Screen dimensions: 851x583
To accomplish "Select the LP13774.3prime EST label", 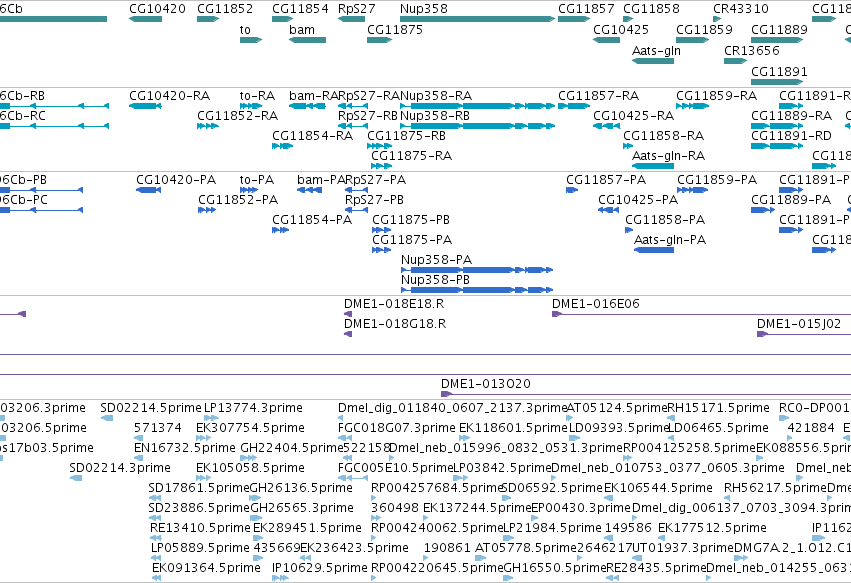I will coord(253,408).
